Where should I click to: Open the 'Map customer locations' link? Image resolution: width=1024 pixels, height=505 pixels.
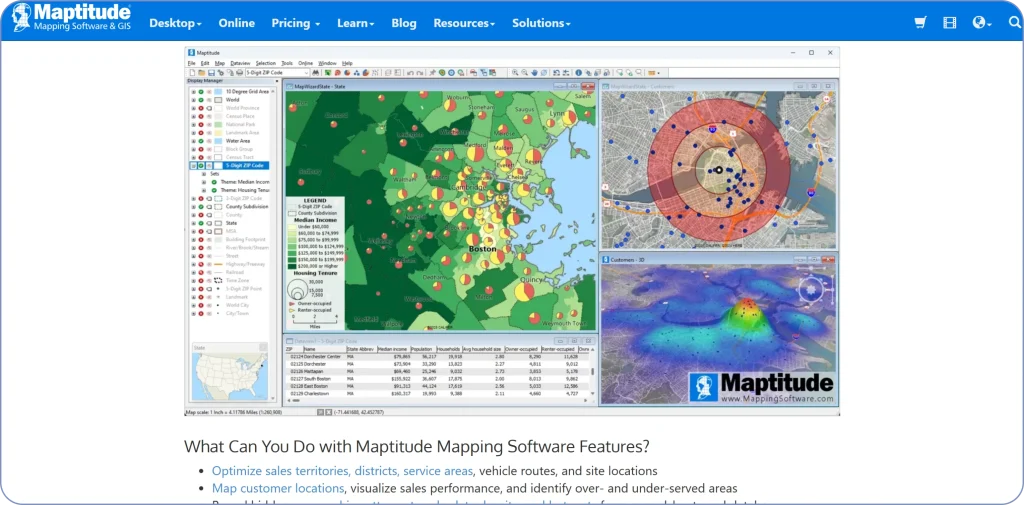coord(278,488)
